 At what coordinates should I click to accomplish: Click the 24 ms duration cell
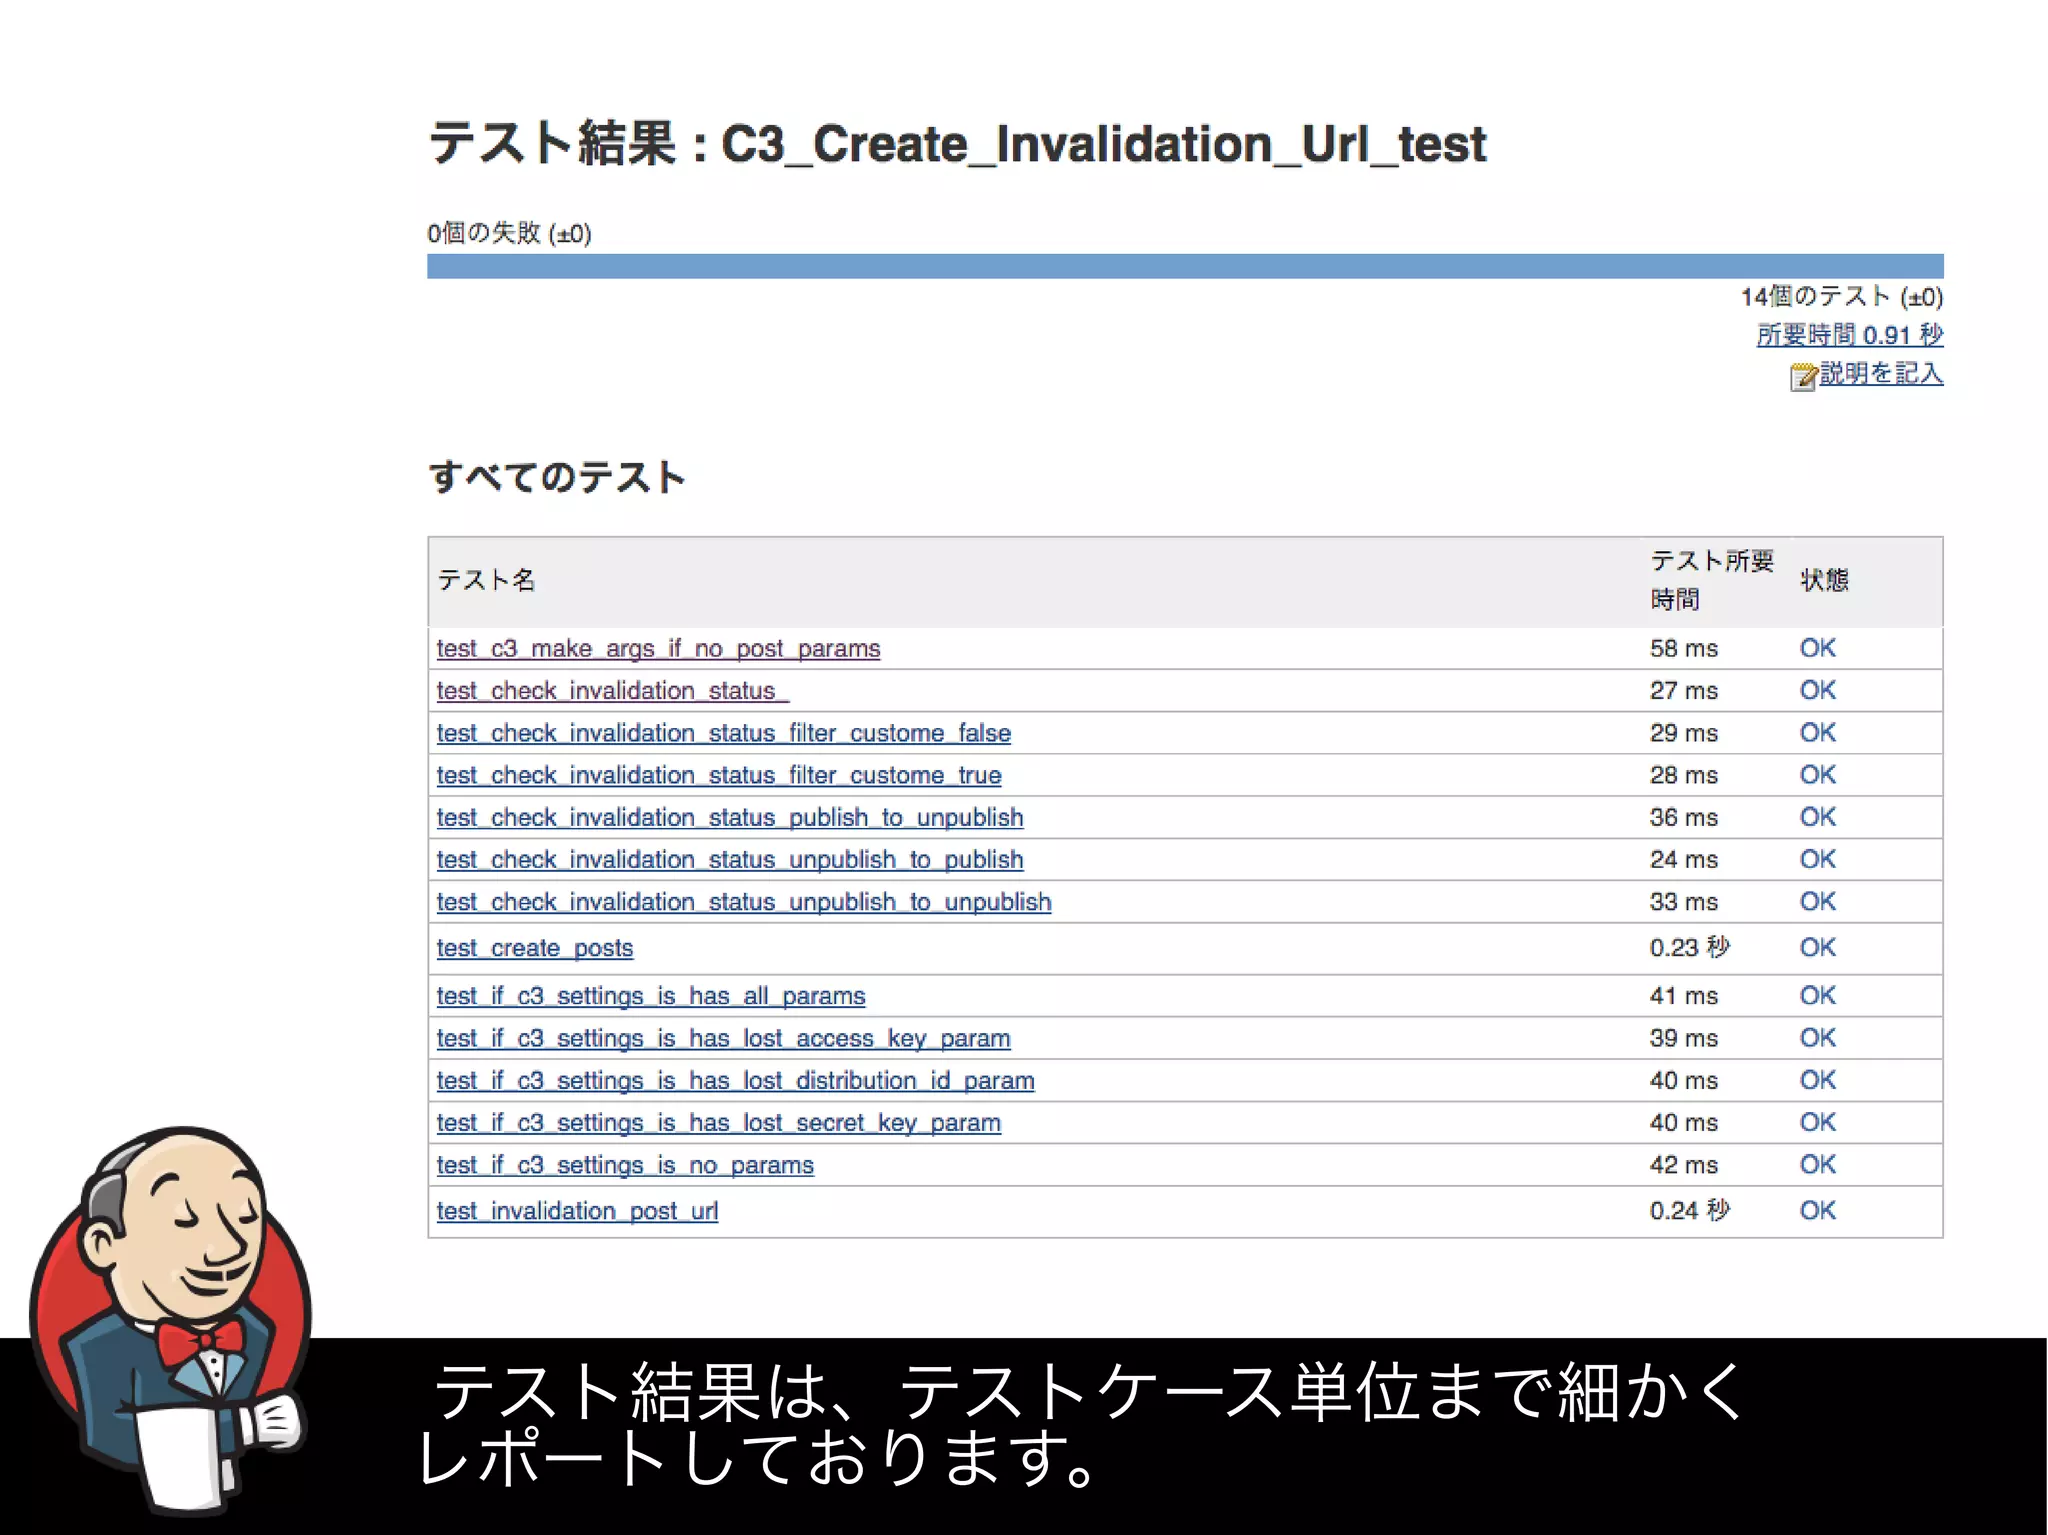coord(1684,859)
